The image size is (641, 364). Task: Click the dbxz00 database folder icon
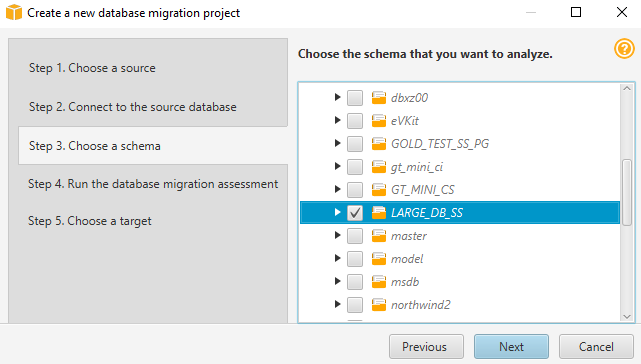(x=379, y=98)
